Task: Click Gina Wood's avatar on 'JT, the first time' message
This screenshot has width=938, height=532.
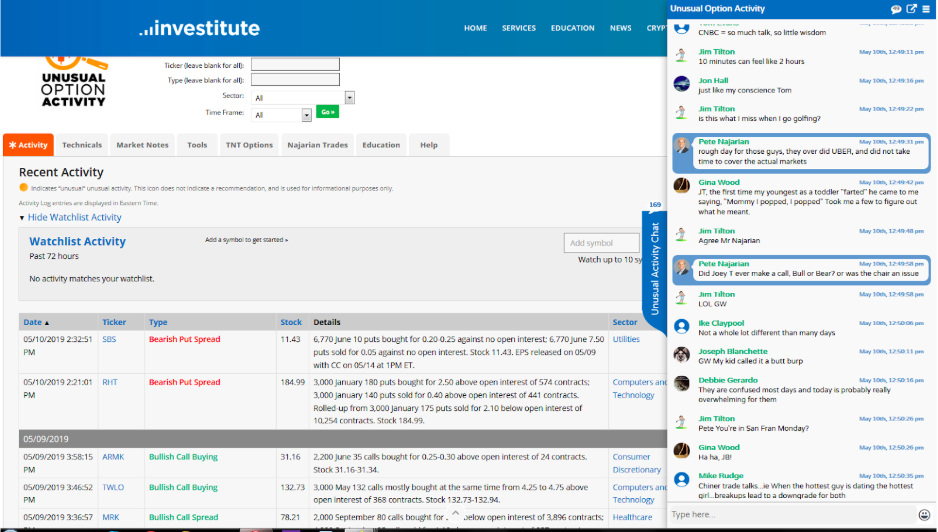Action: pos(681,186)
